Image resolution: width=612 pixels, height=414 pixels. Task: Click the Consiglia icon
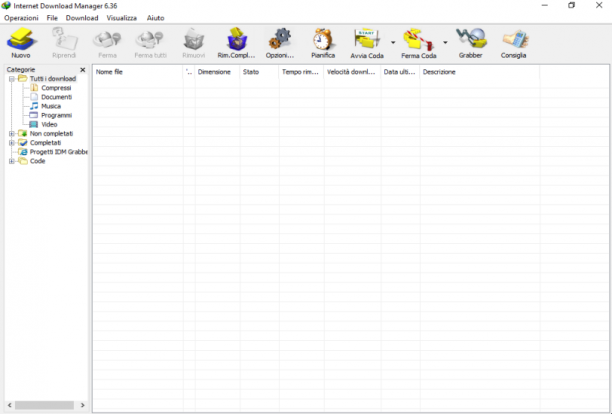click(x=514, y=39)
